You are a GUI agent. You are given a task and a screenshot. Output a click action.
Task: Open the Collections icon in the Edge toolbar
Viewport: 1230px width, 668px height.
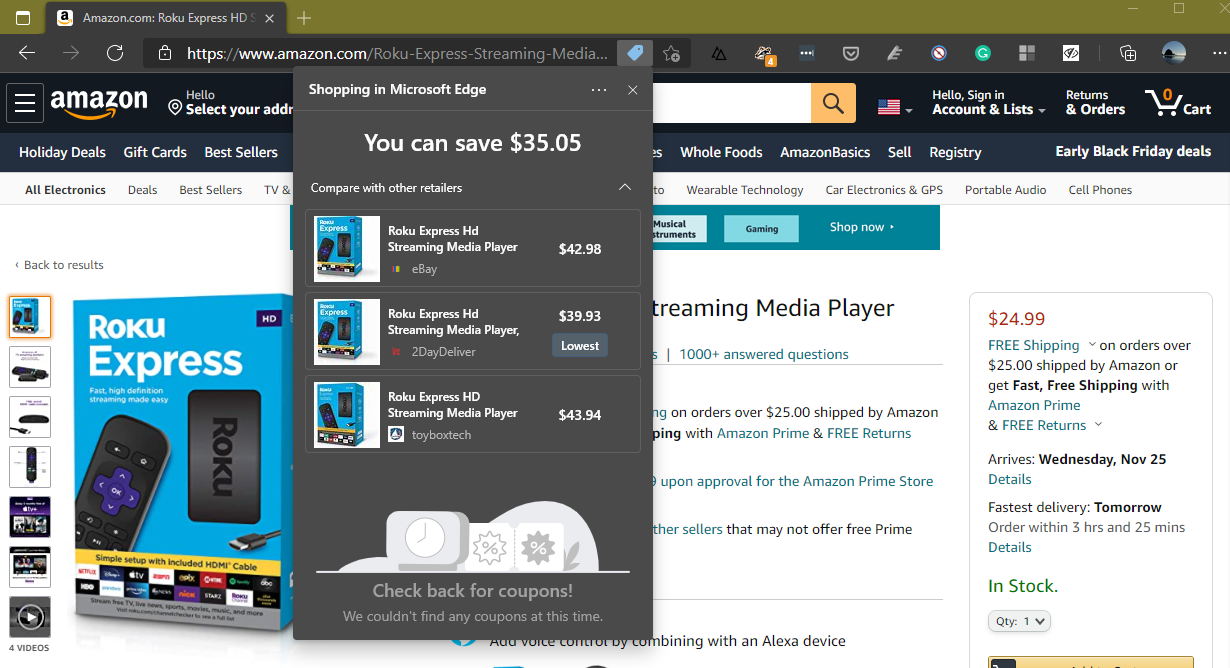pos(1128,53)
